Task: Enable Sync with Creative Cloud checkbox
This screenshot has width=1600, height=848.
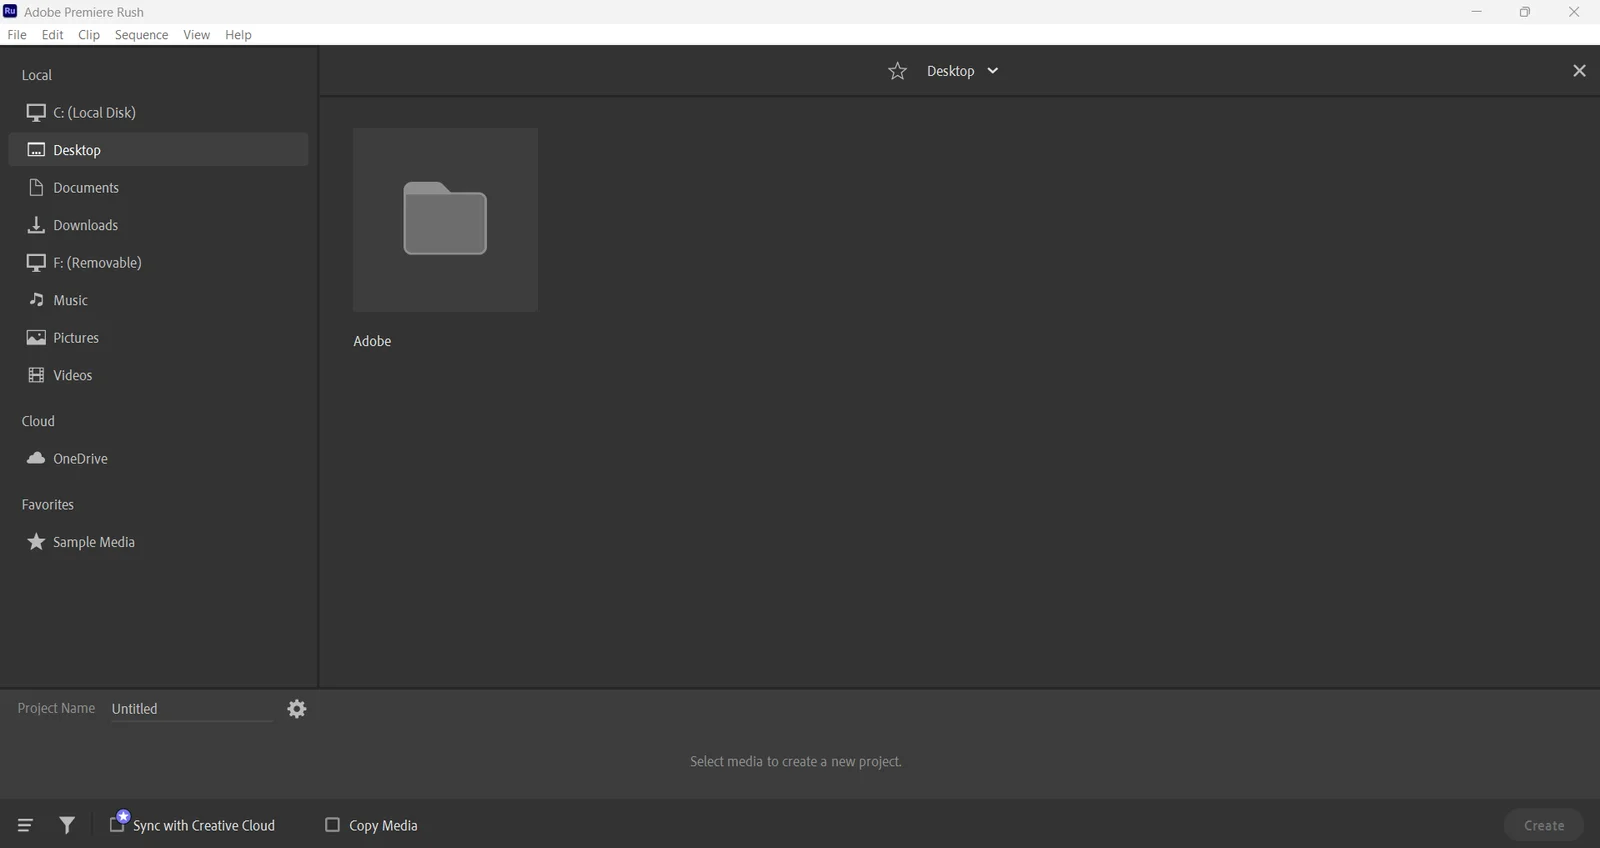Action: (117, 825)
